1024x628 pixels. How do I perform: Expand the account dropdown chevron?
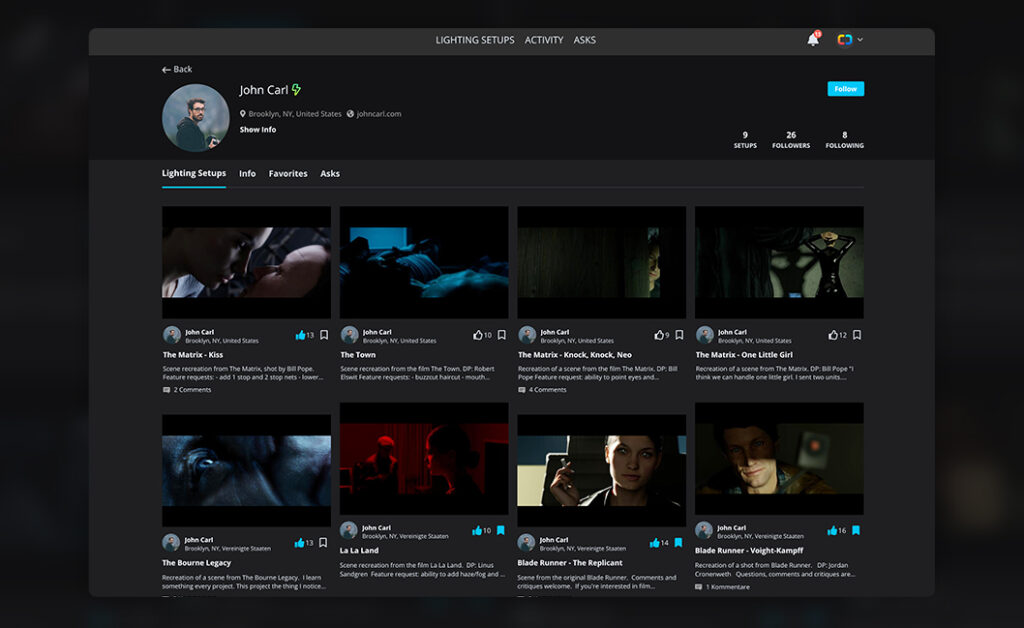click(860, 40)
